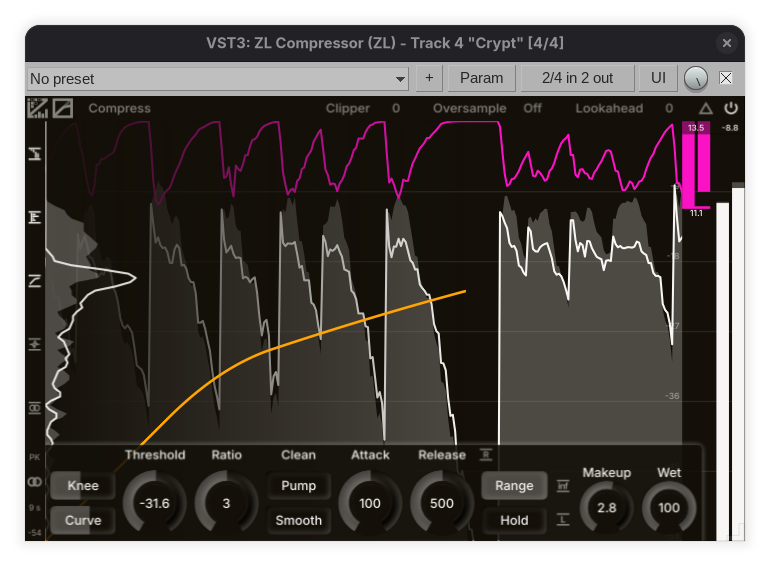Open the Oversample Off selector
This screenshot has height=566, width=770.
532,108
